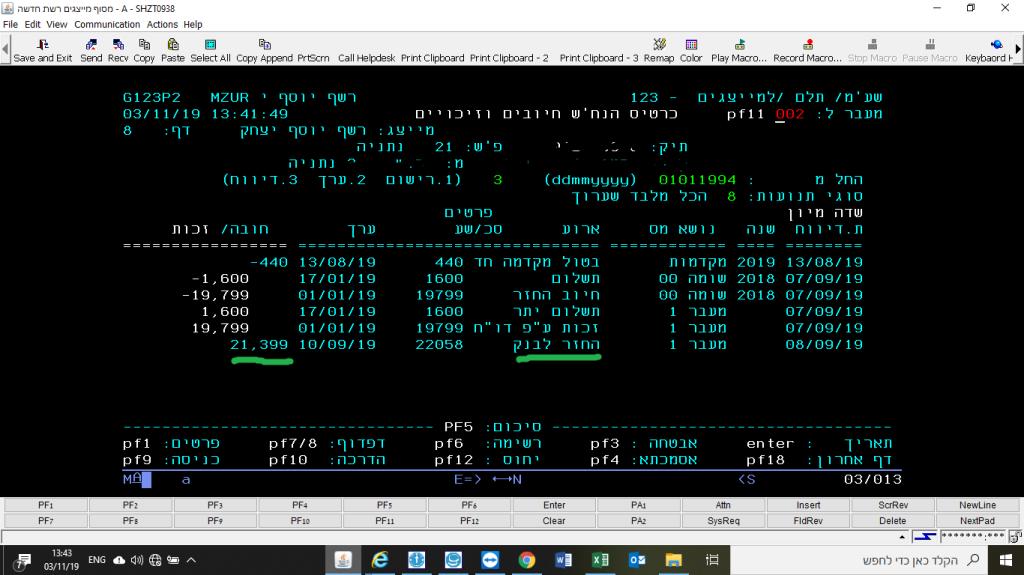Click the SysReq keypad button
1024x575 pixels.
[x=723, y=521]
